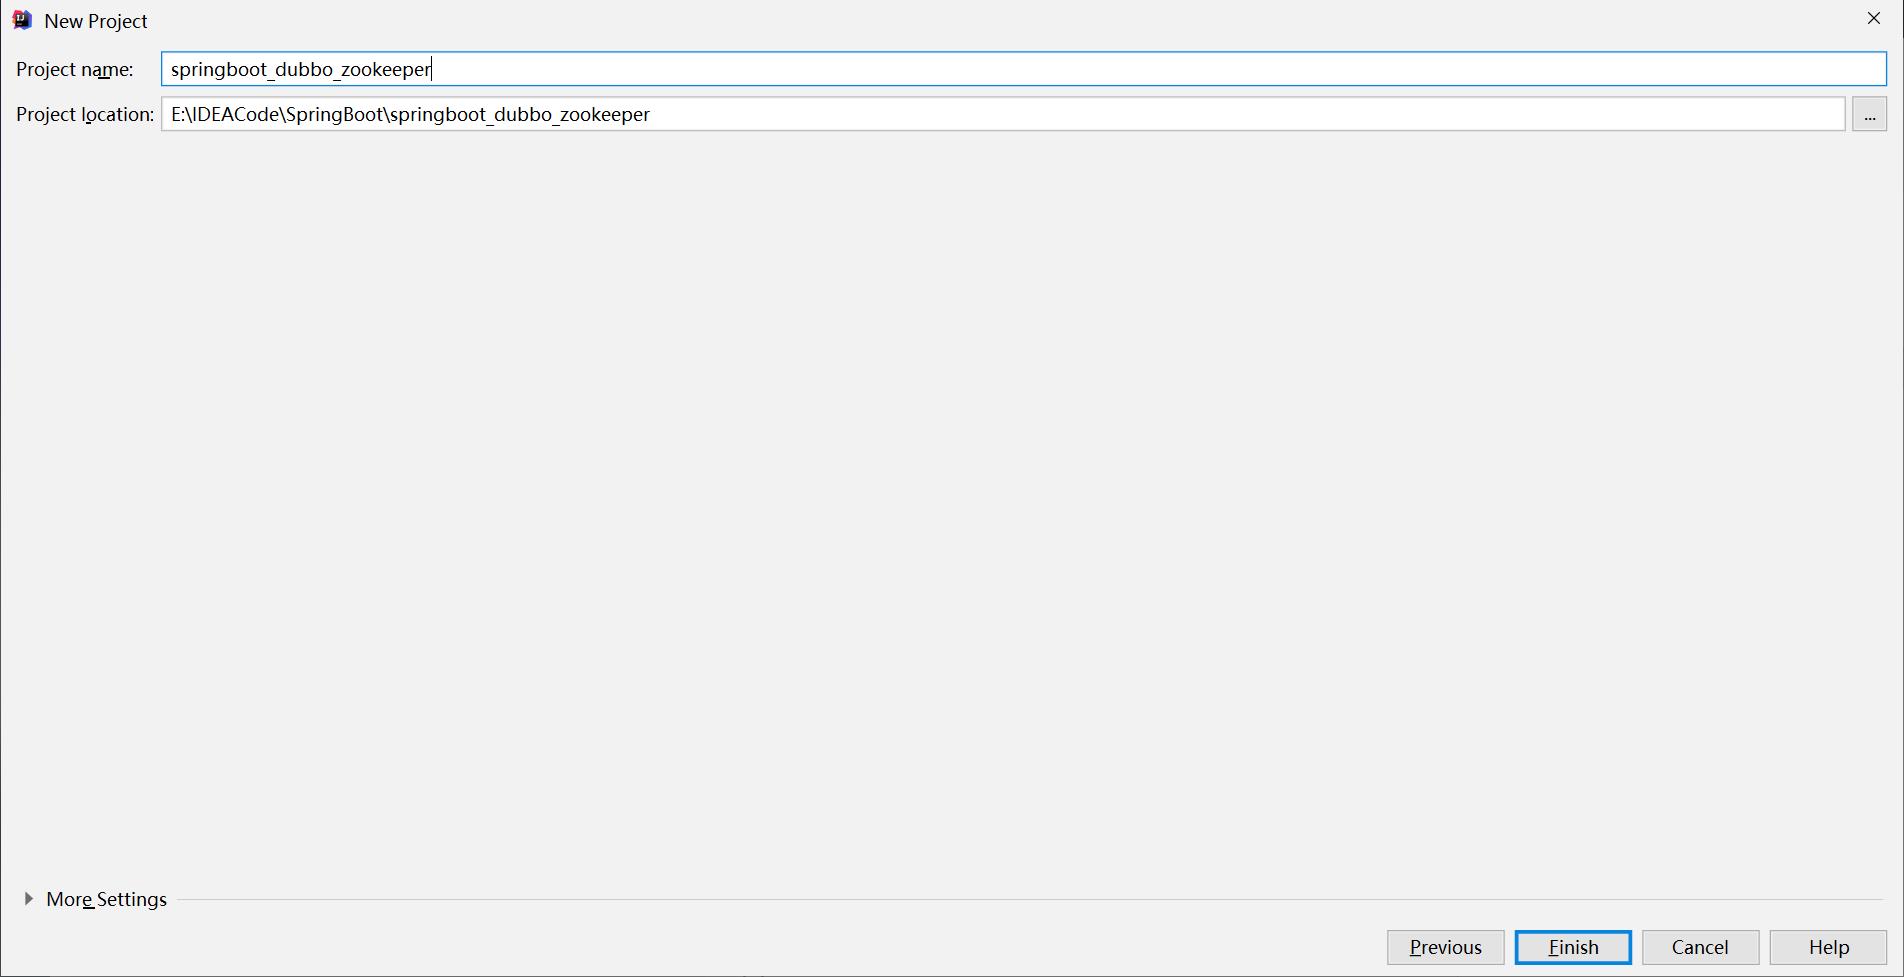Open the browse folder dialog for the project location
The width and height of the screenshot is (1904, 977).
click(x=1869, y=114)
